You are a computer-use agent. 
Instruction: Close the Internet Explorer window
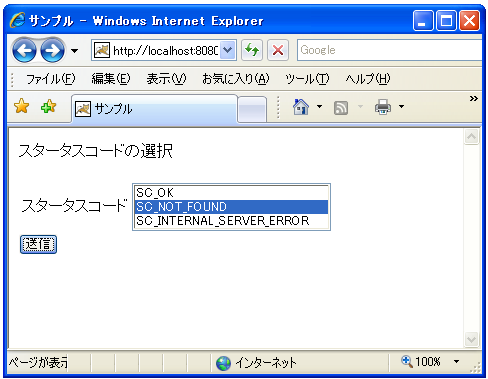click(x=469, y=21)
